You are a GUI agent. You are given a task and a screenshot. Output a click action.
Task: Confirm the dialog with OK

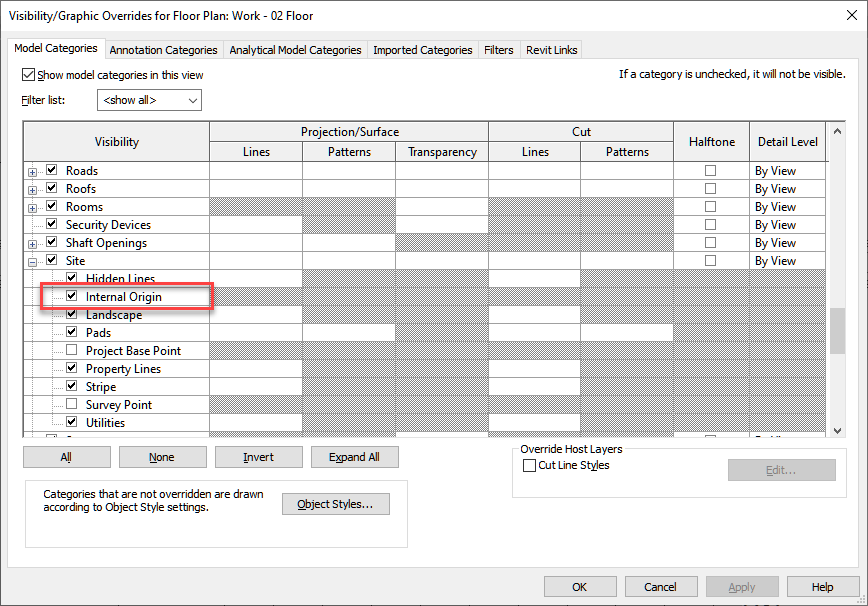click(579, 587)
